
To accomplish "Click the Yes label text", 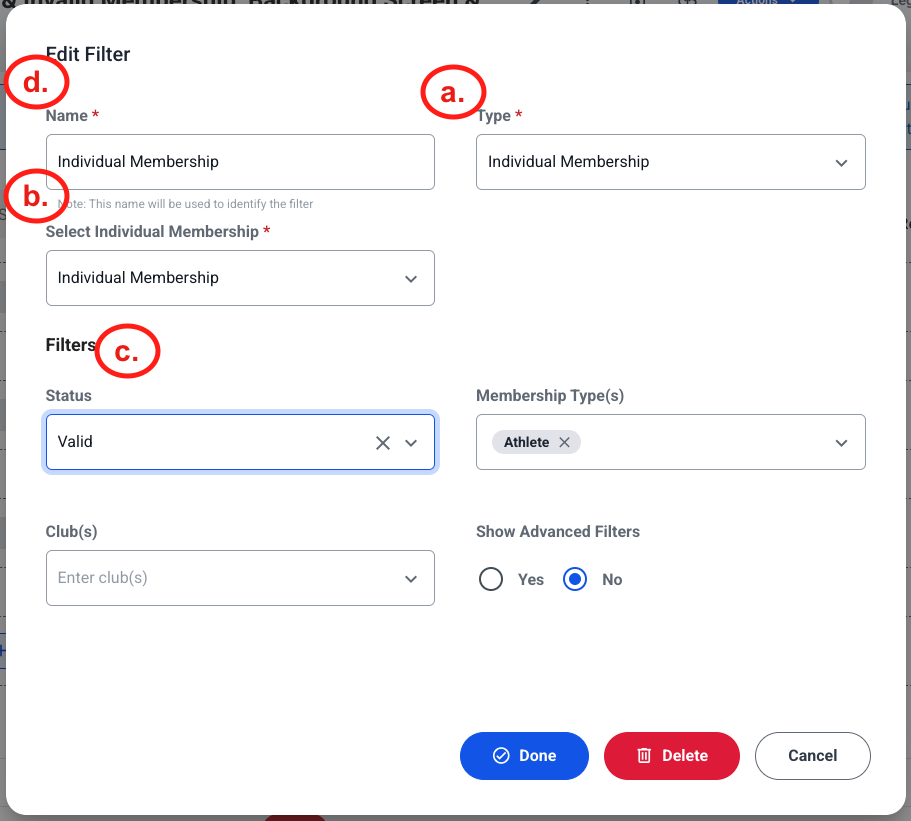I will tap(531, 579).
